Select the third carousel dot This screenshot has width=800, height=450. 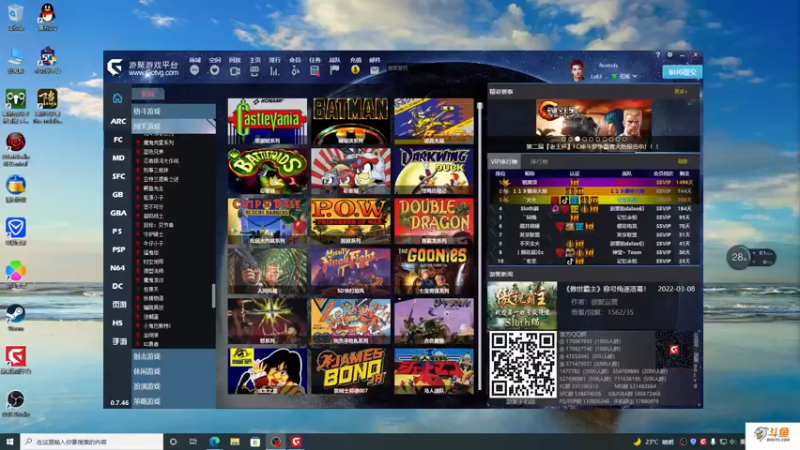pos(577,139)
